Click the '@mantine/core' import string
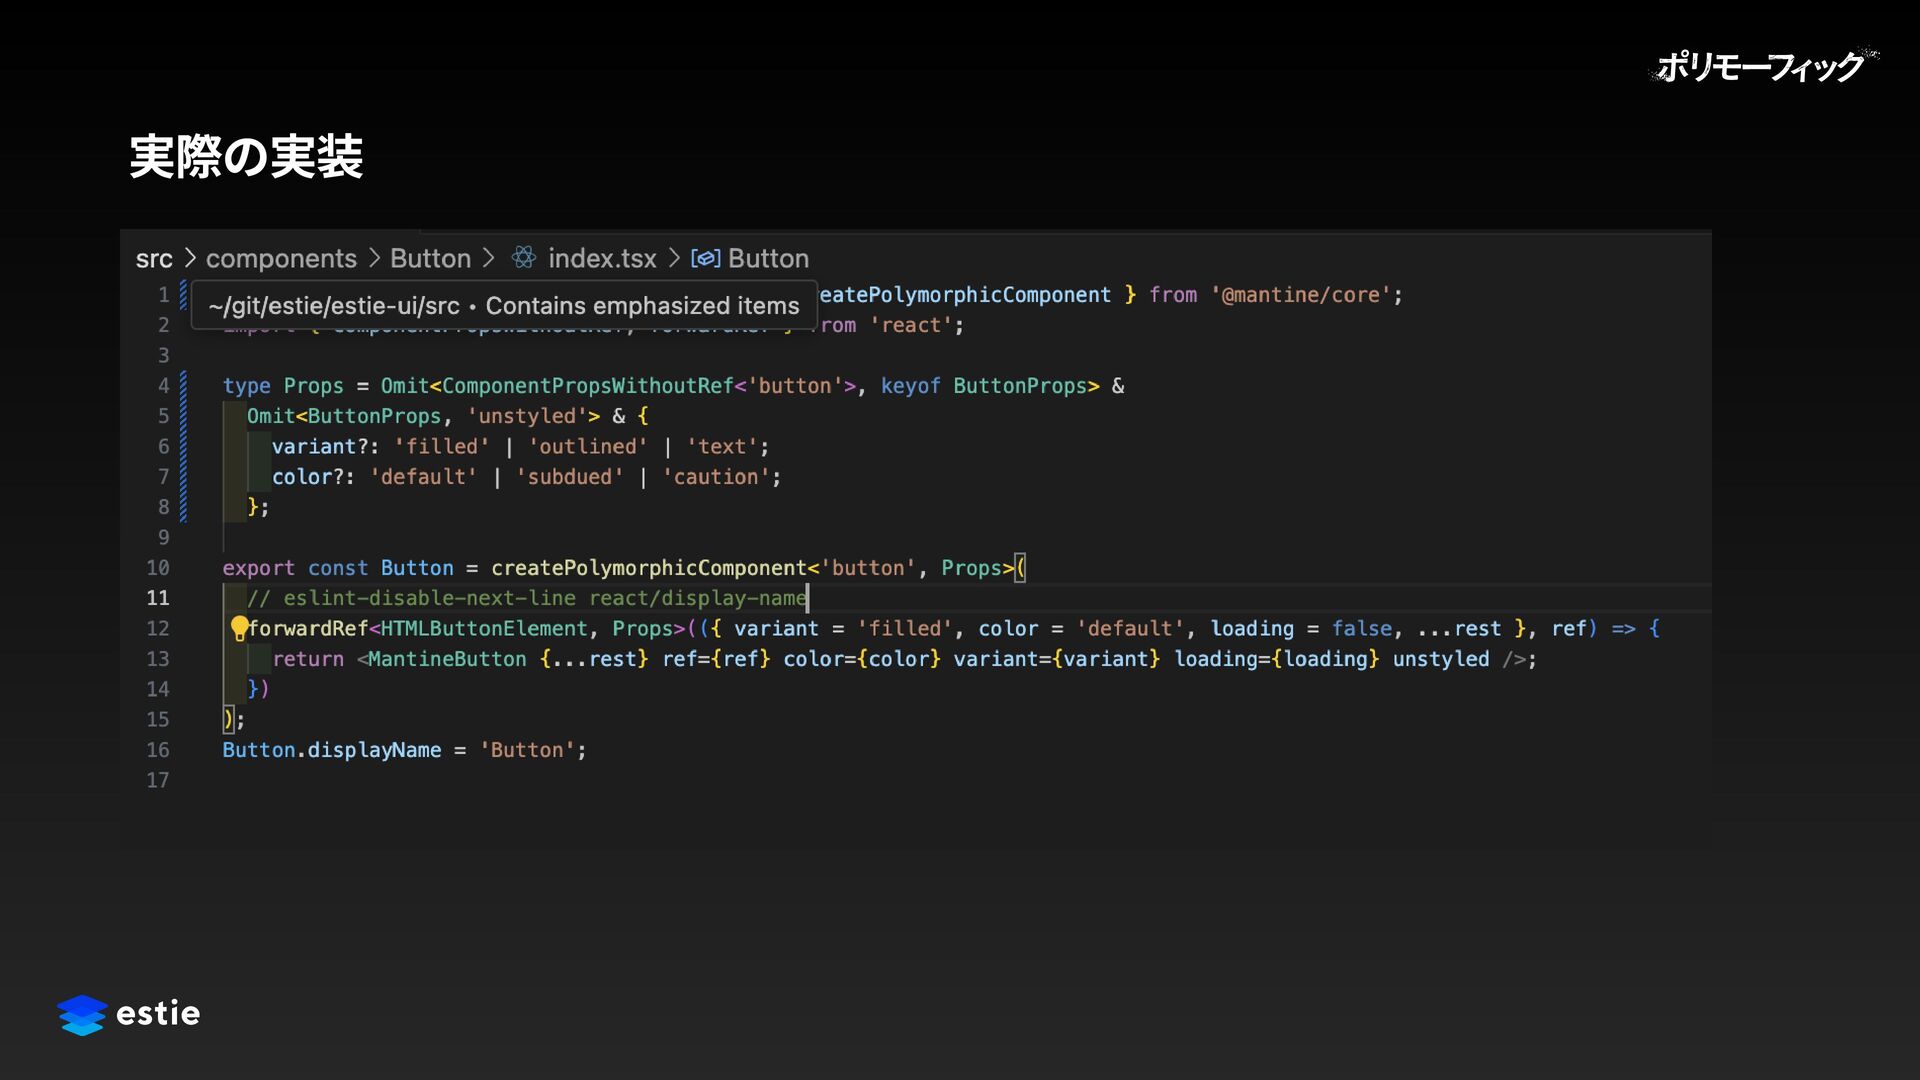Viewport: 1920px width, 1080px height. [x=1300, y=295]
